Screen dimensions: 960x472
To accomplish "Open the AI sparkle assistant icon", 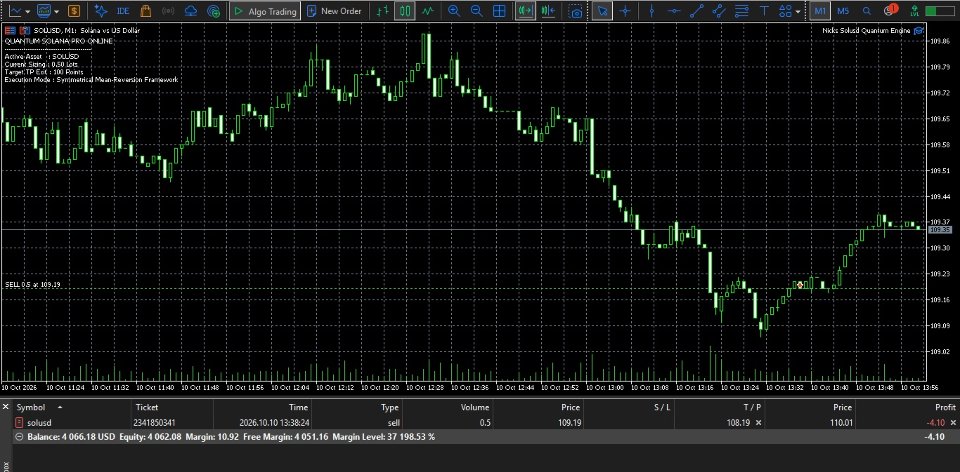I will (x=101, y=11).
